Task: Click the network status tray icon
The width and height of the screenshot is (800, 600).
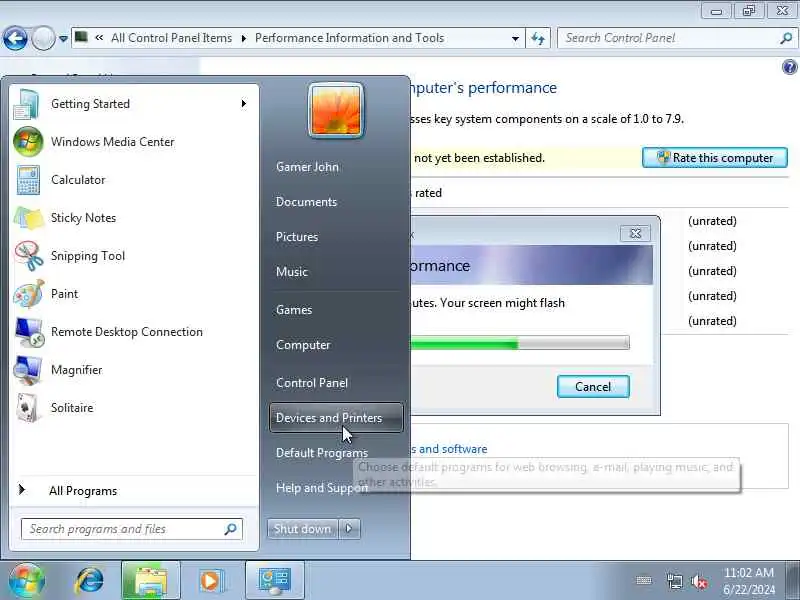Action: tap(674, 581)
